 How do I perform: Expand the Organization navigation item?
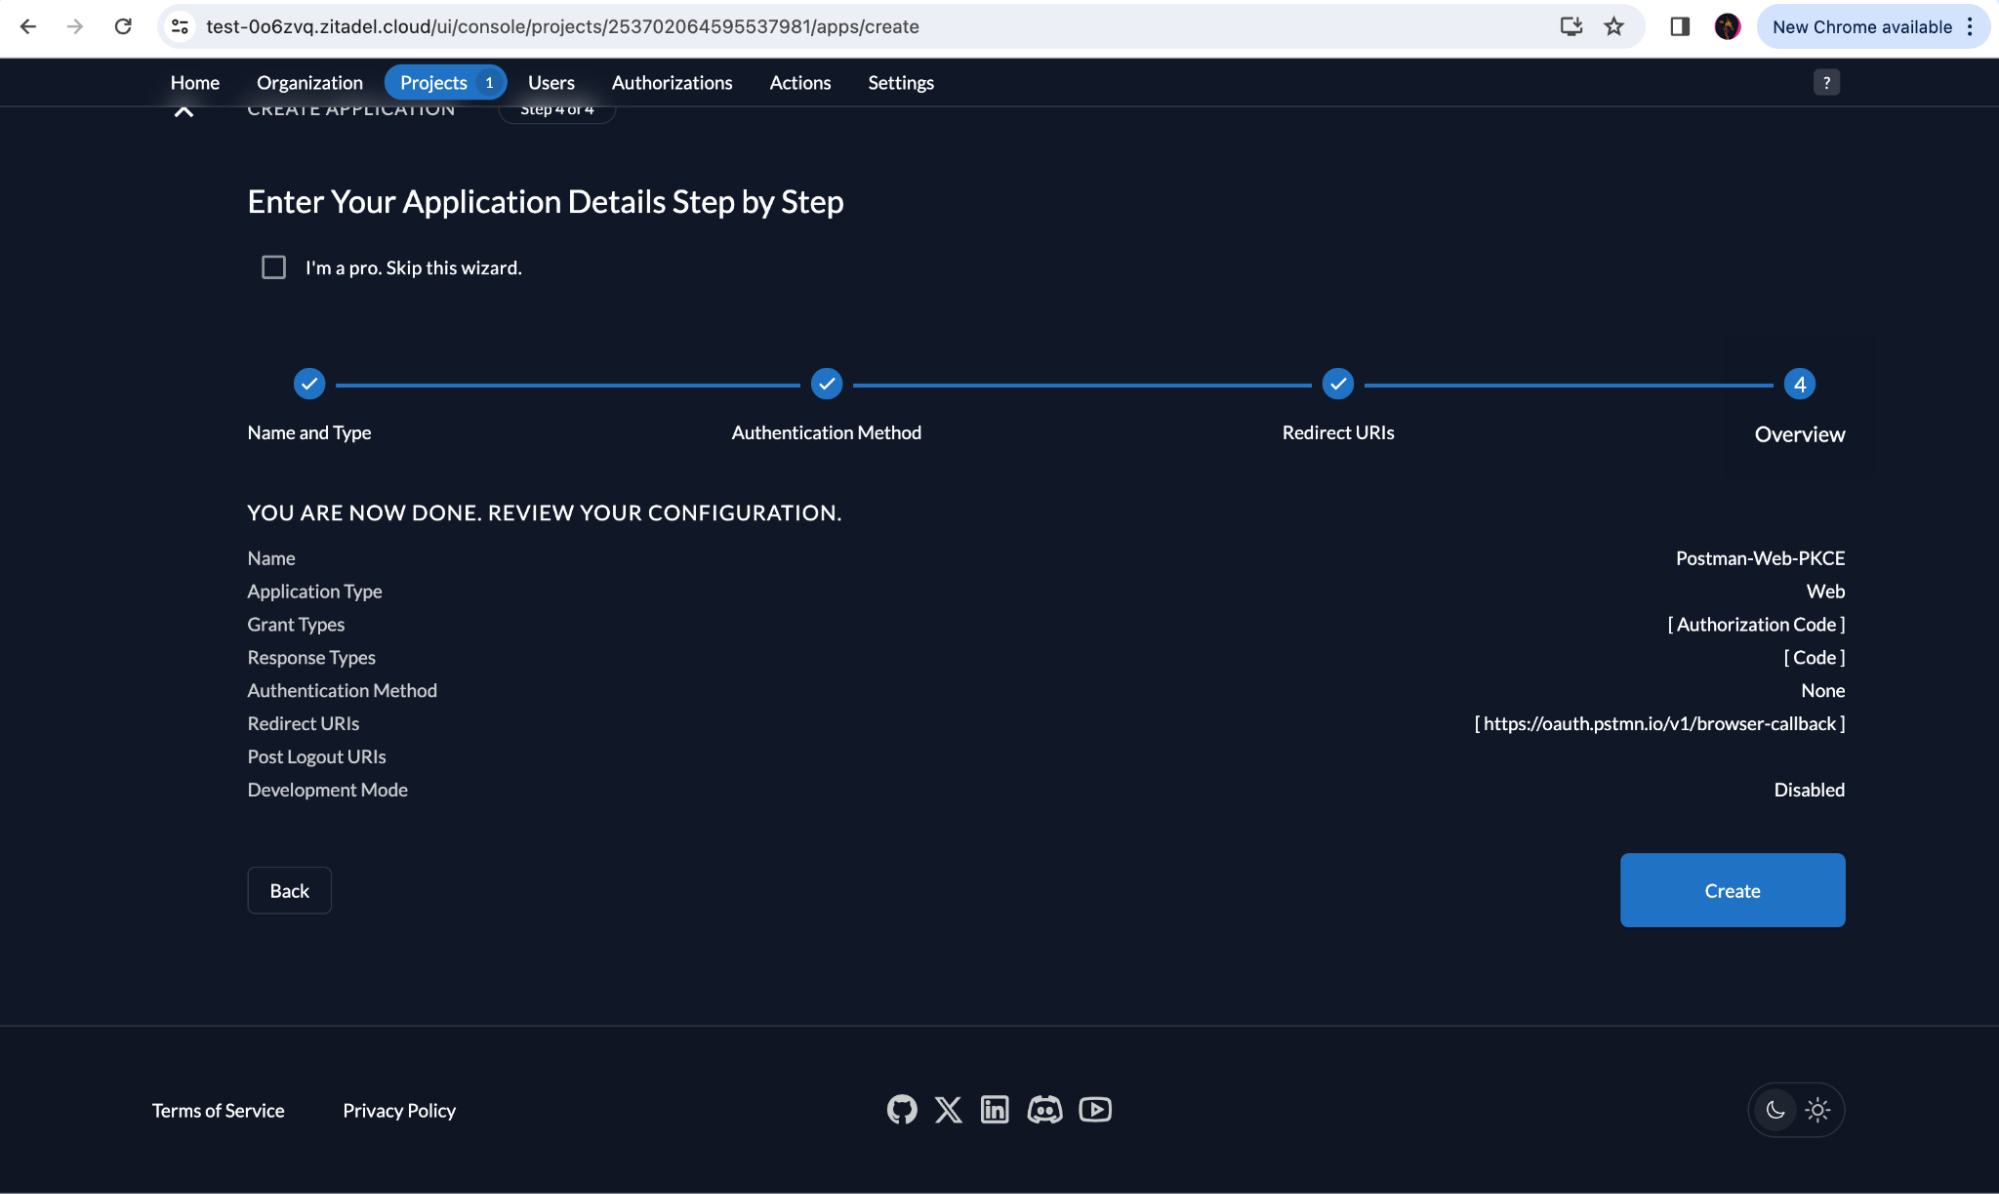click(x=308, y=81)
